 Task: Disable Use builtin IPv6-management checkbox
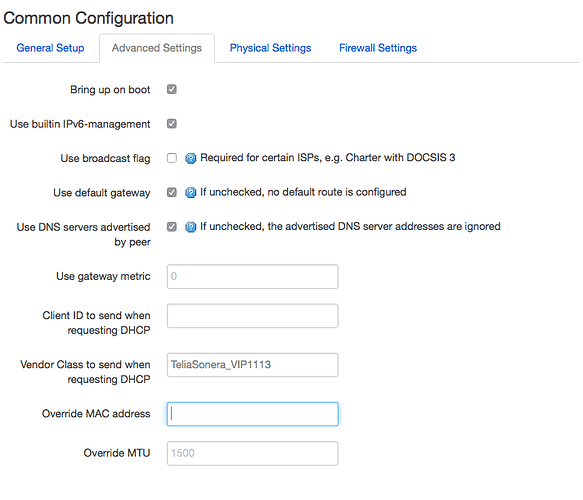pos(172,124)
